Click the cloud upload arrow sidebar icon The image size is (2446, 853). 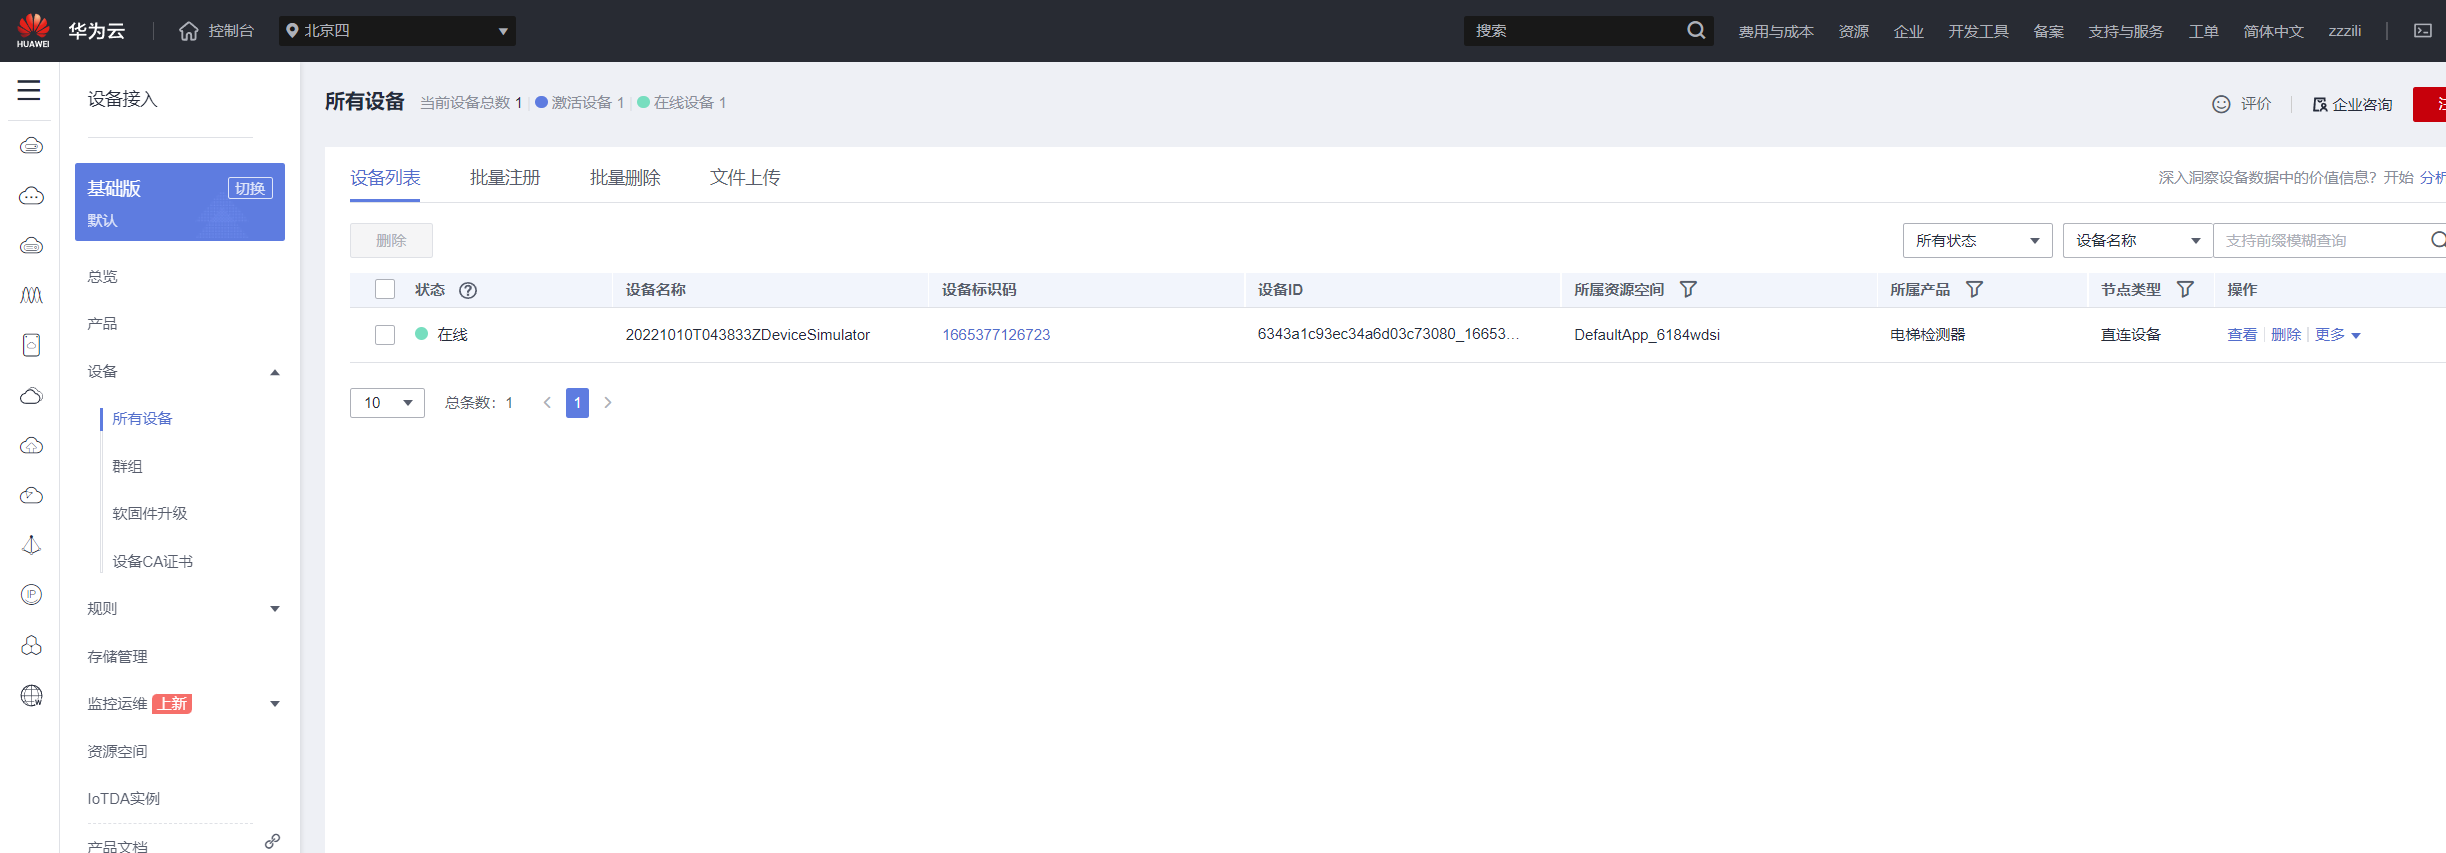point(31,446)
